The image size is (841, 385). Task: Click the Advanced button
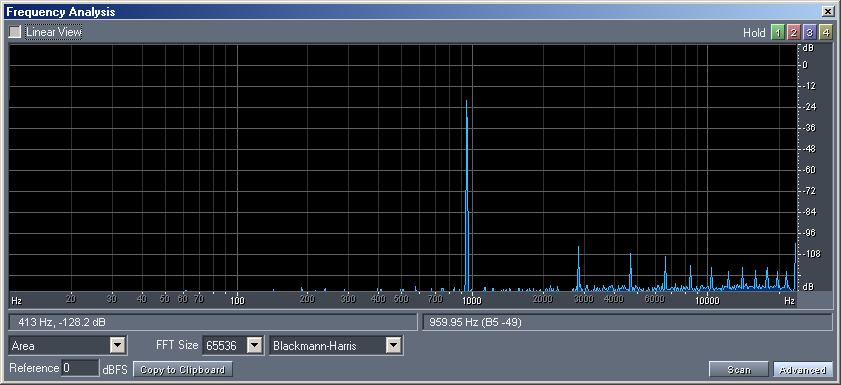click(x=802, y=369)
